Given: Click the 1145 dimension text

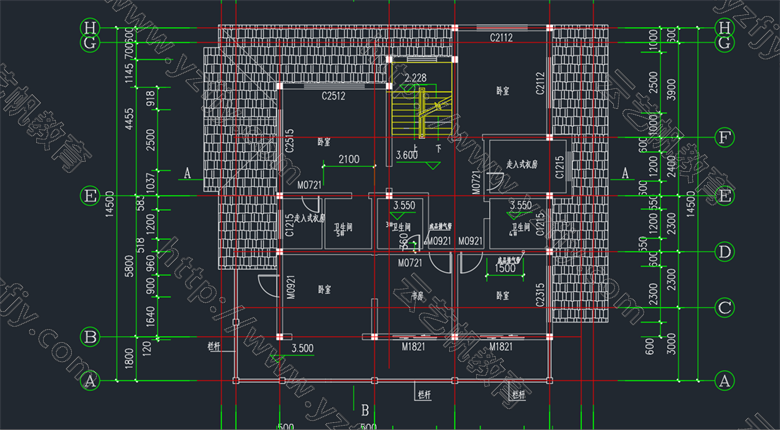Looking at the screenshot, I should click(129, 74).
